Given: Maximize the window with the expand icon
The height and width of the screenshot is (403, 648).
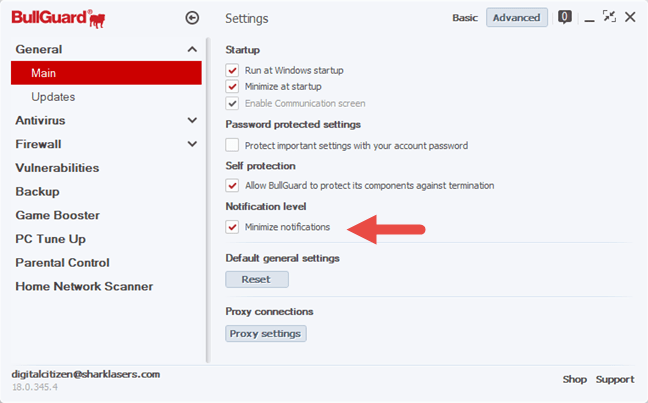Looking at the screenshot, I should click(x=609, y=17).
